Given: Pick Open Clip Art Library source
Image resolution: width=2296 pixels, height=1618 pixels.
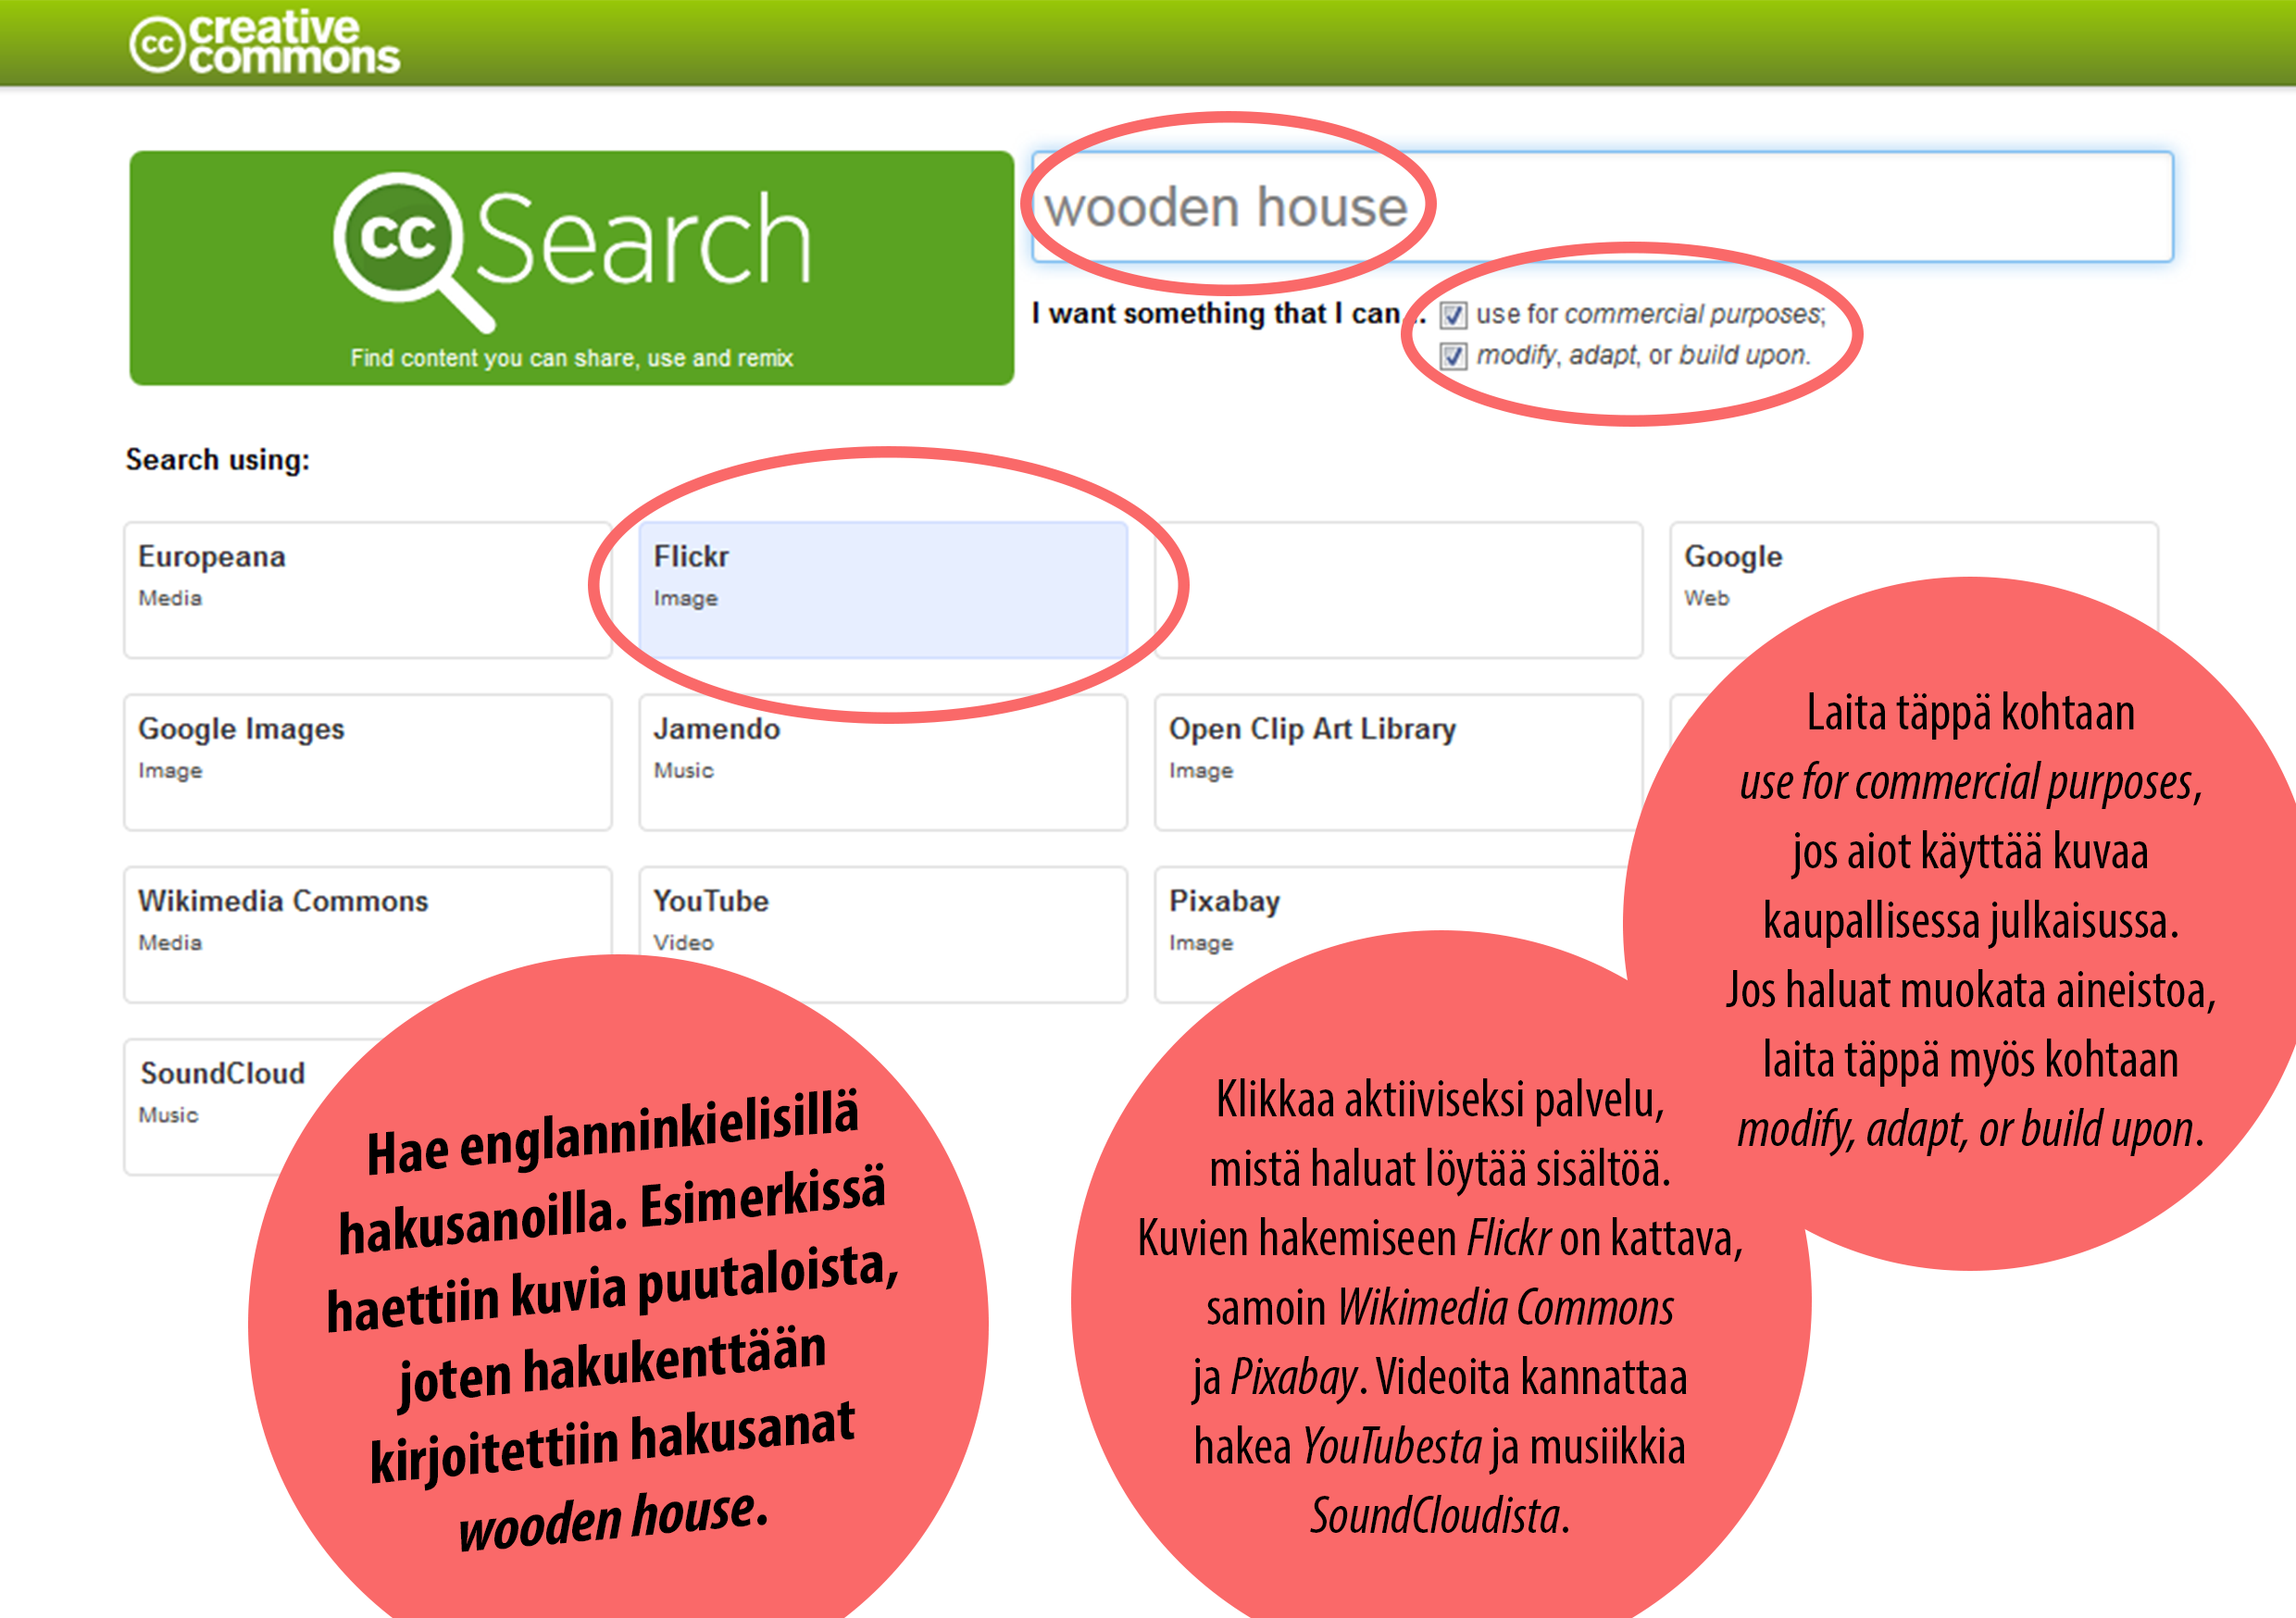Looking at the screenshot, I should (x=1398, y=762).
